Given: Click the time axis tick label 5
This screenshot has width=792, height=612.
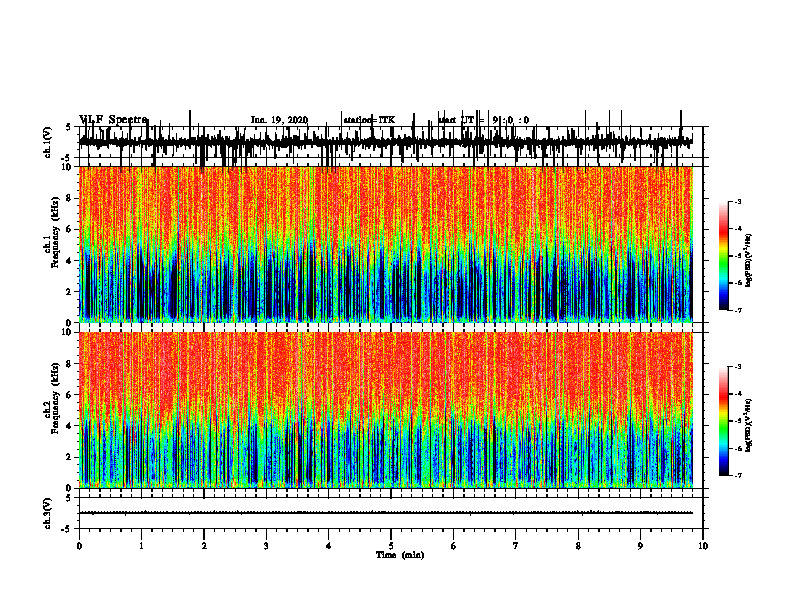Looking at the screenshot, I should (391, 546).
